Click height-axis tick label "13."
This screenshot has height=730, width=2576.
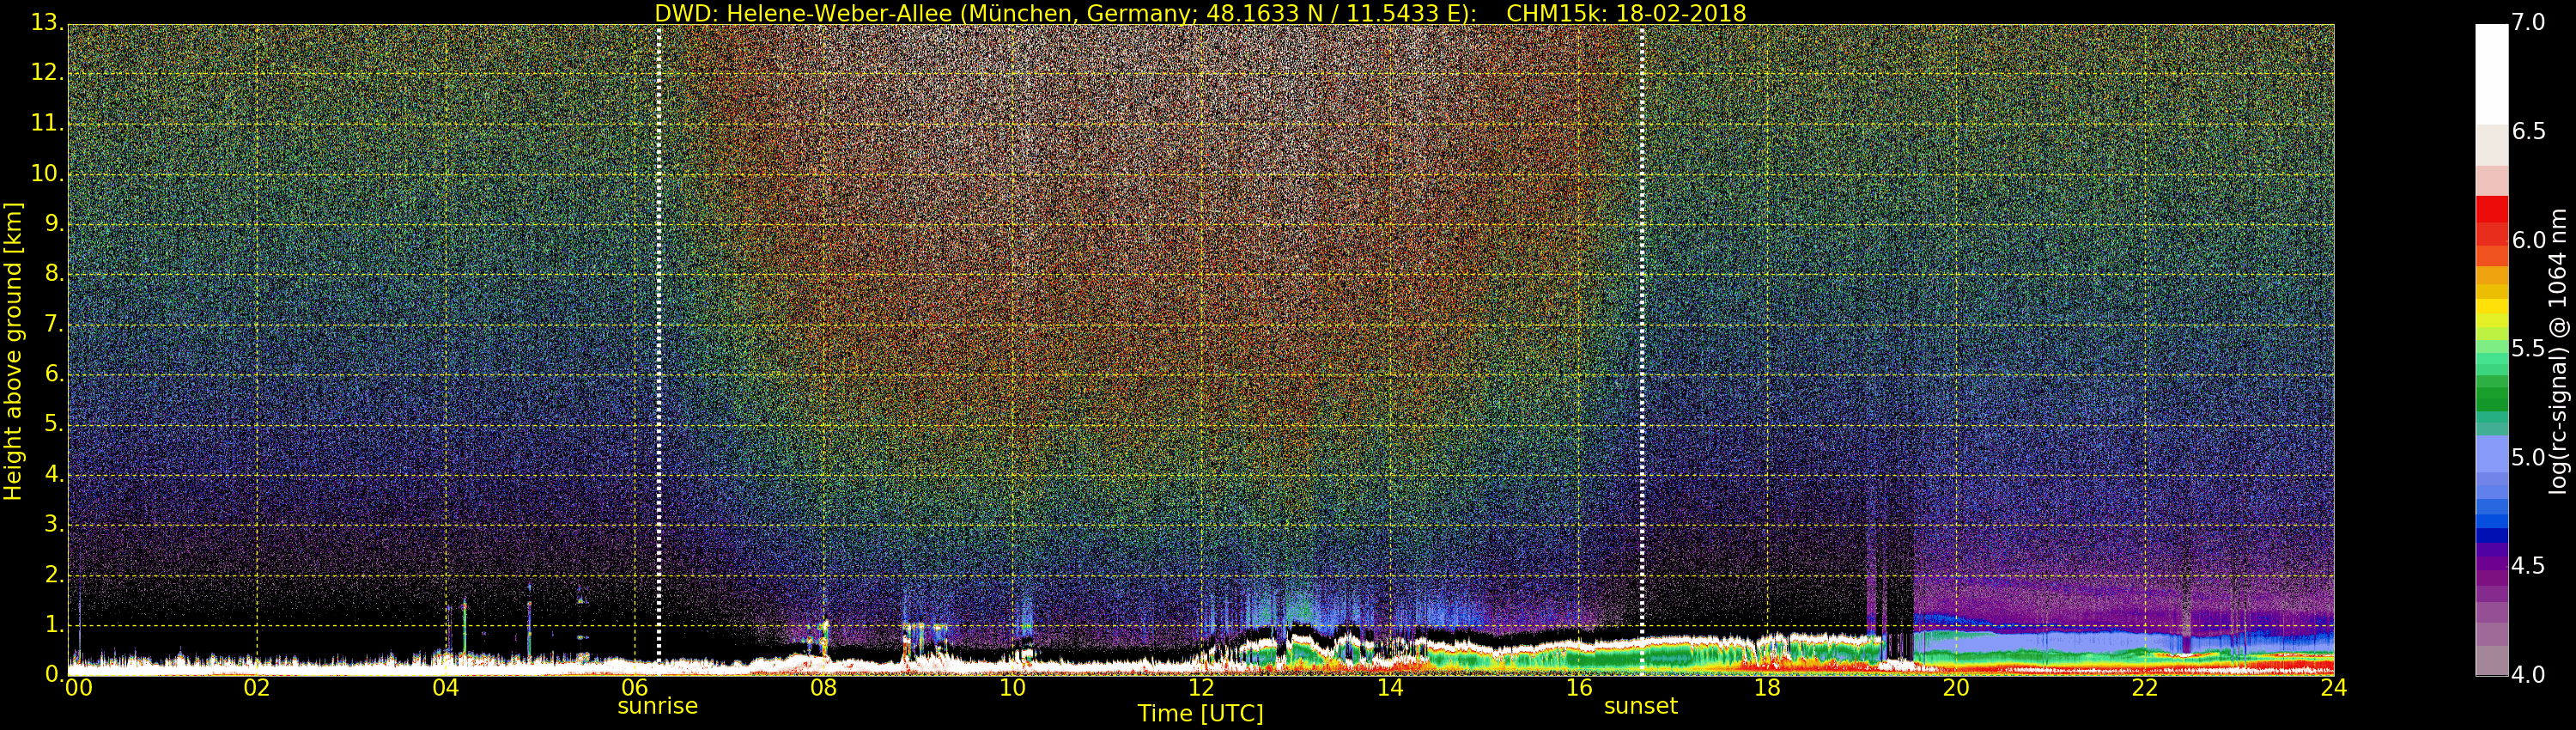click(47, 23)
